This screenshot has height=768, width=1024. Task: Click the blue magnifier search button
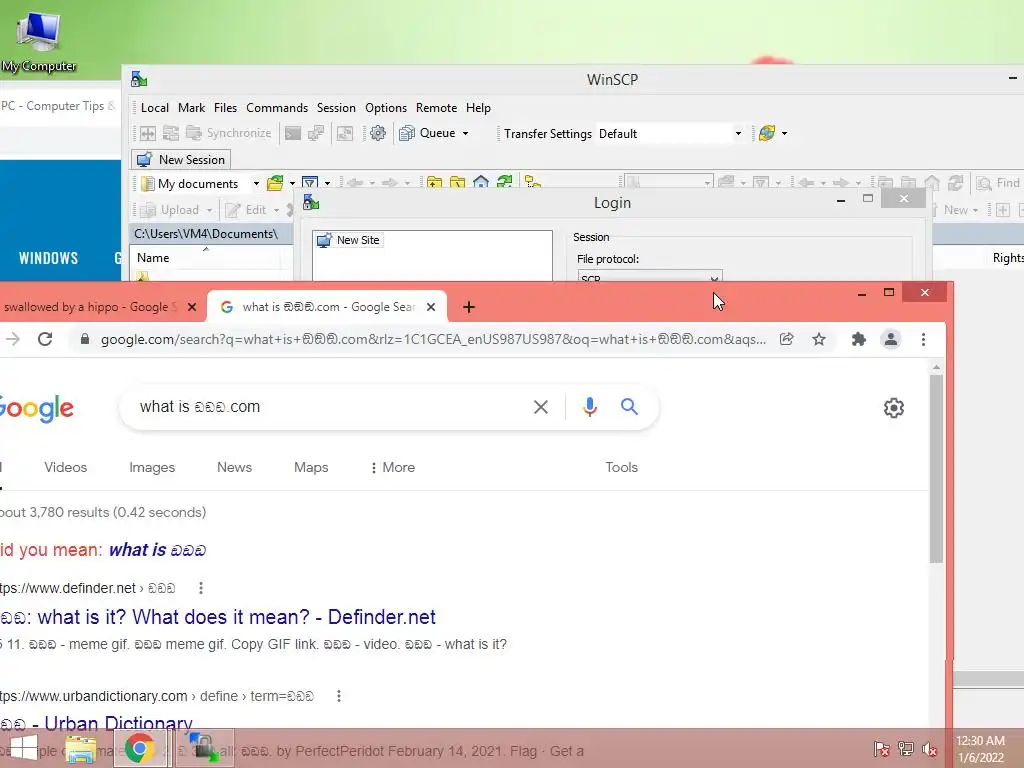tap(630, 407)
